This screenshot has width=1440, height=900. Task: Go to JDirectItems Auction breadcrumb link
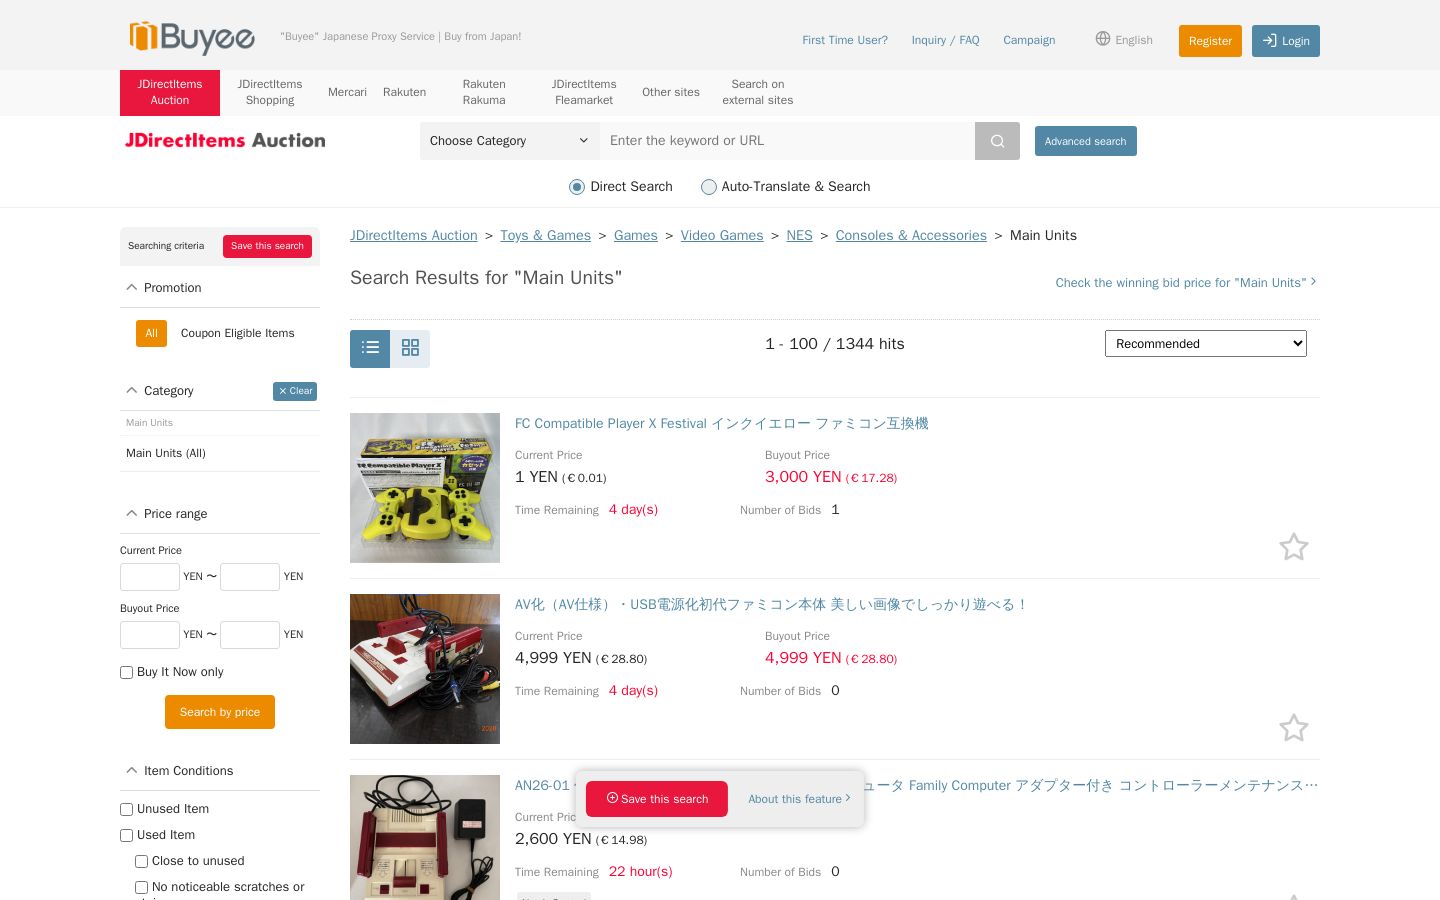pyautogui.click(x=414, y=235)
